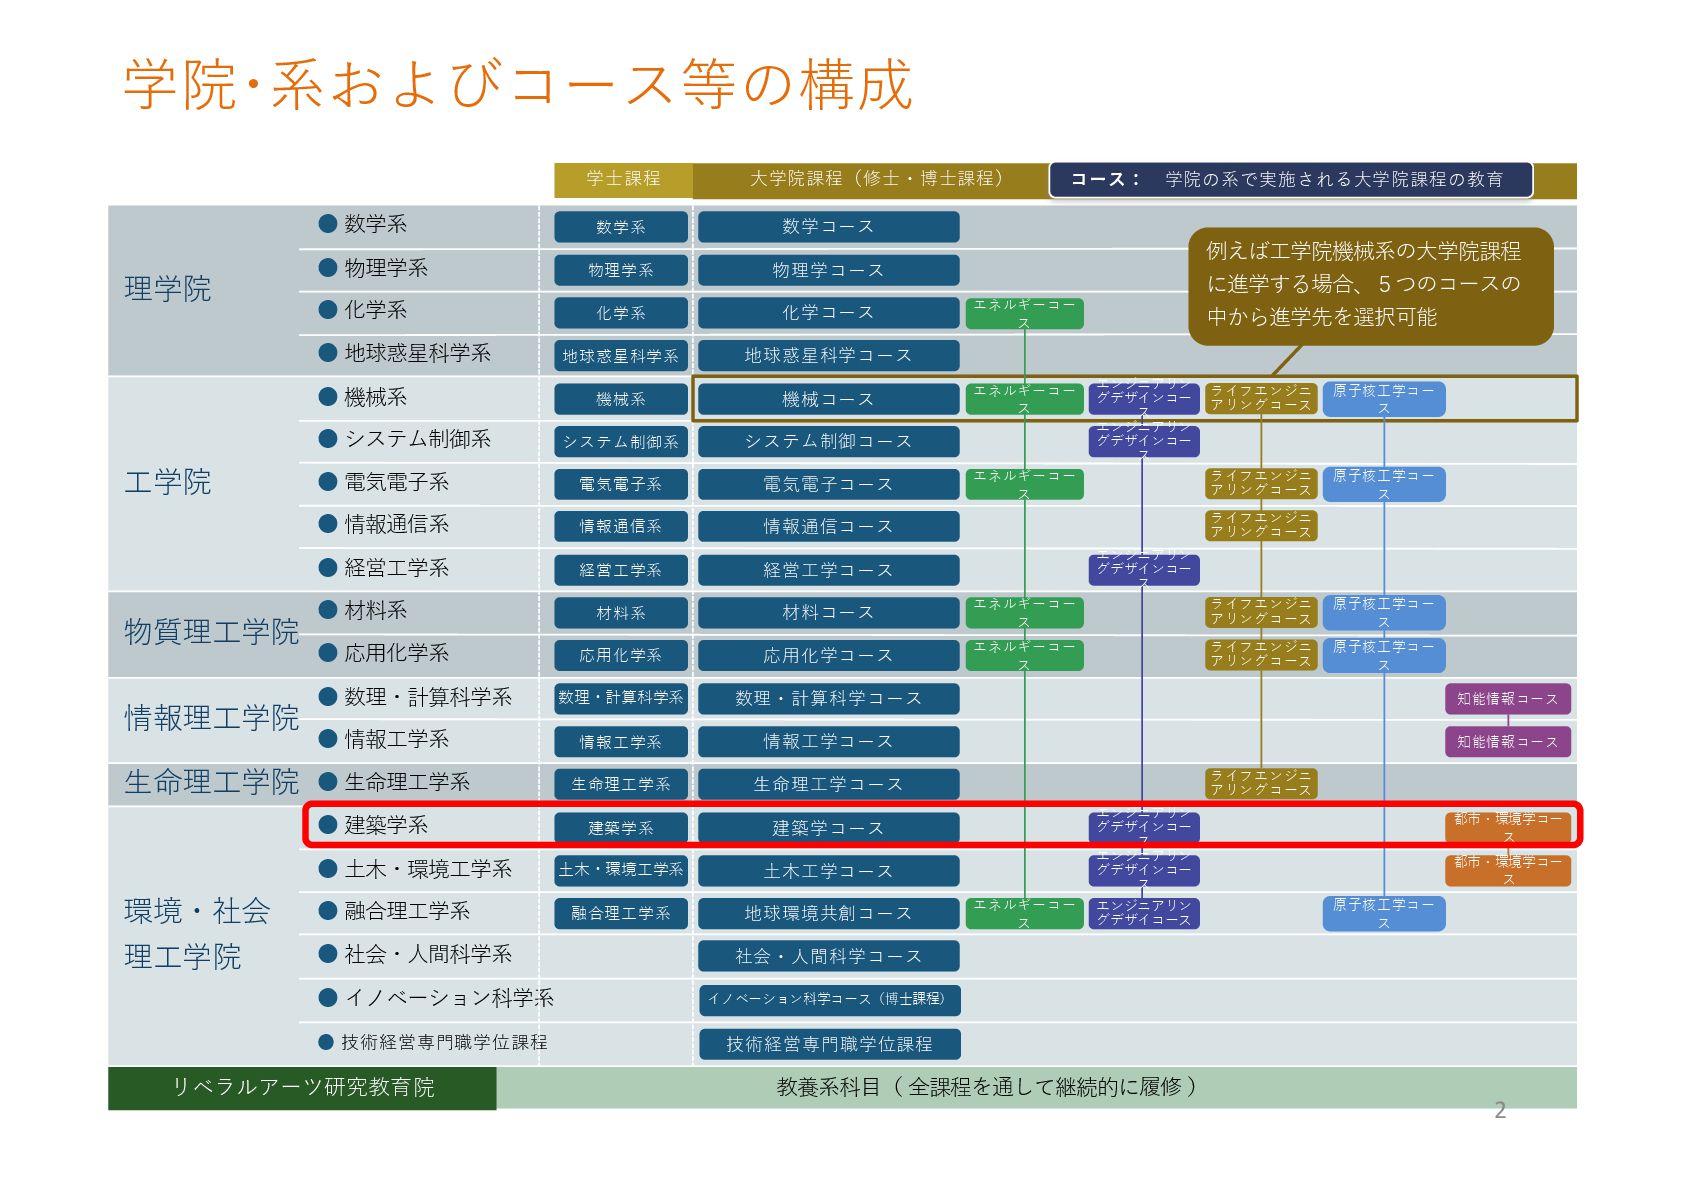1684x1190 pixels.
Task: Select the 材料コース box
Action: point(828,612)
